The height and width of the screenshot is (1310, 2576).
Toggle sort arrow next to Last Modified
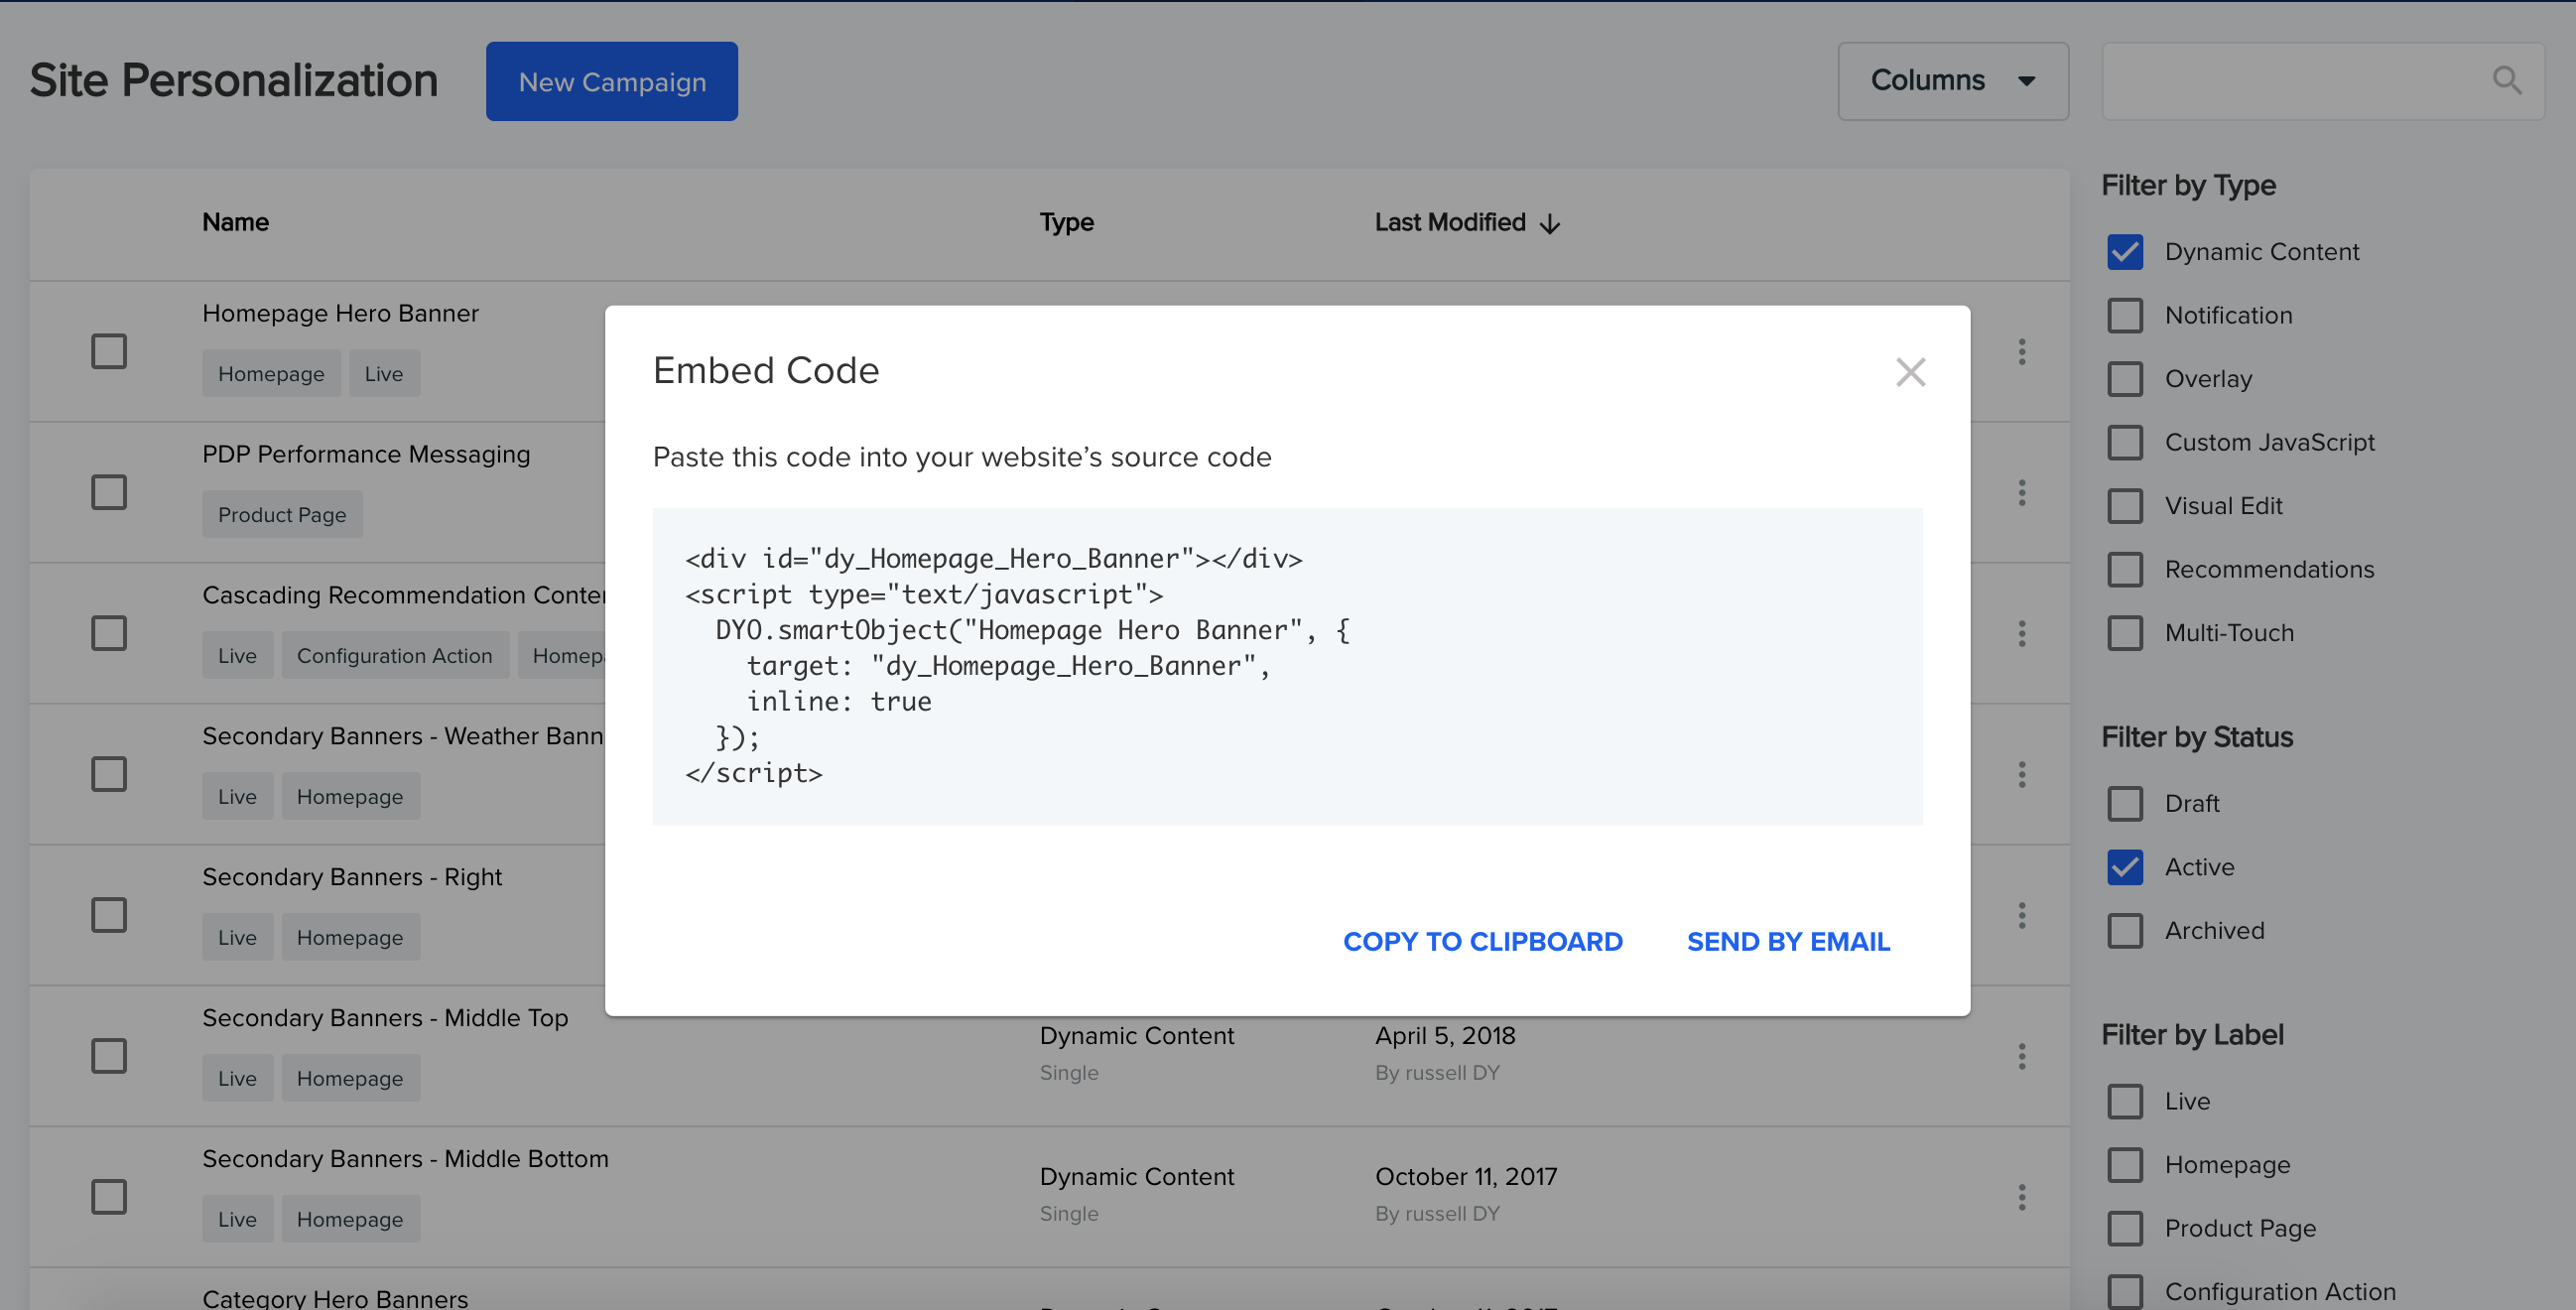coord(1550,223)
